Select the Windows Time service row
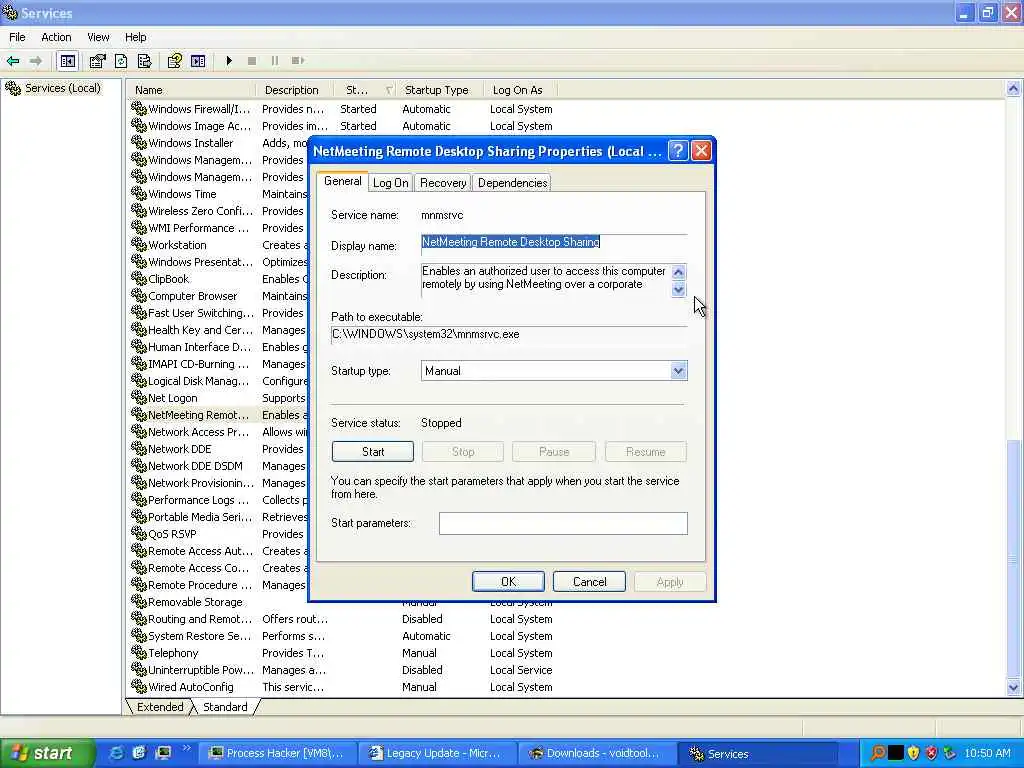 (182, 194)
